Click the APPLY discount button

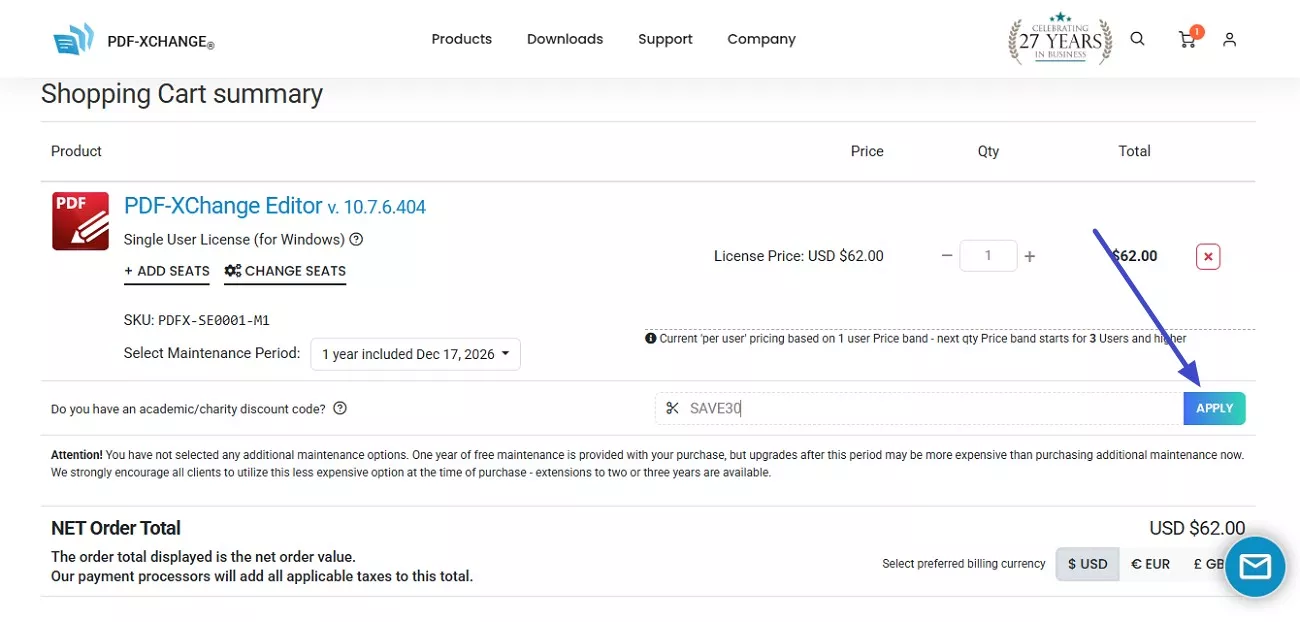pyautogui.click(x=1214, y=408)
